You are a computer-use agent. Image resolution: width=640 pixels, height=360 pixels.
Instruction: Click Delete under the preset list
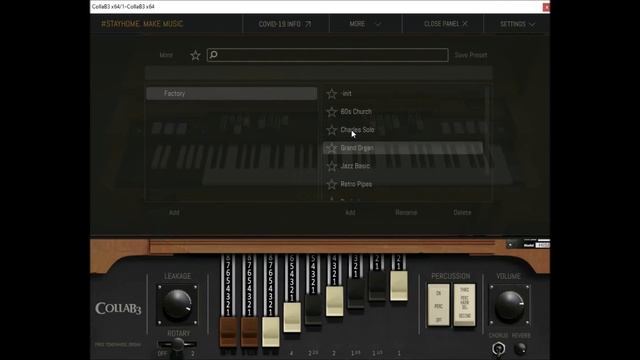pos(462,213)
